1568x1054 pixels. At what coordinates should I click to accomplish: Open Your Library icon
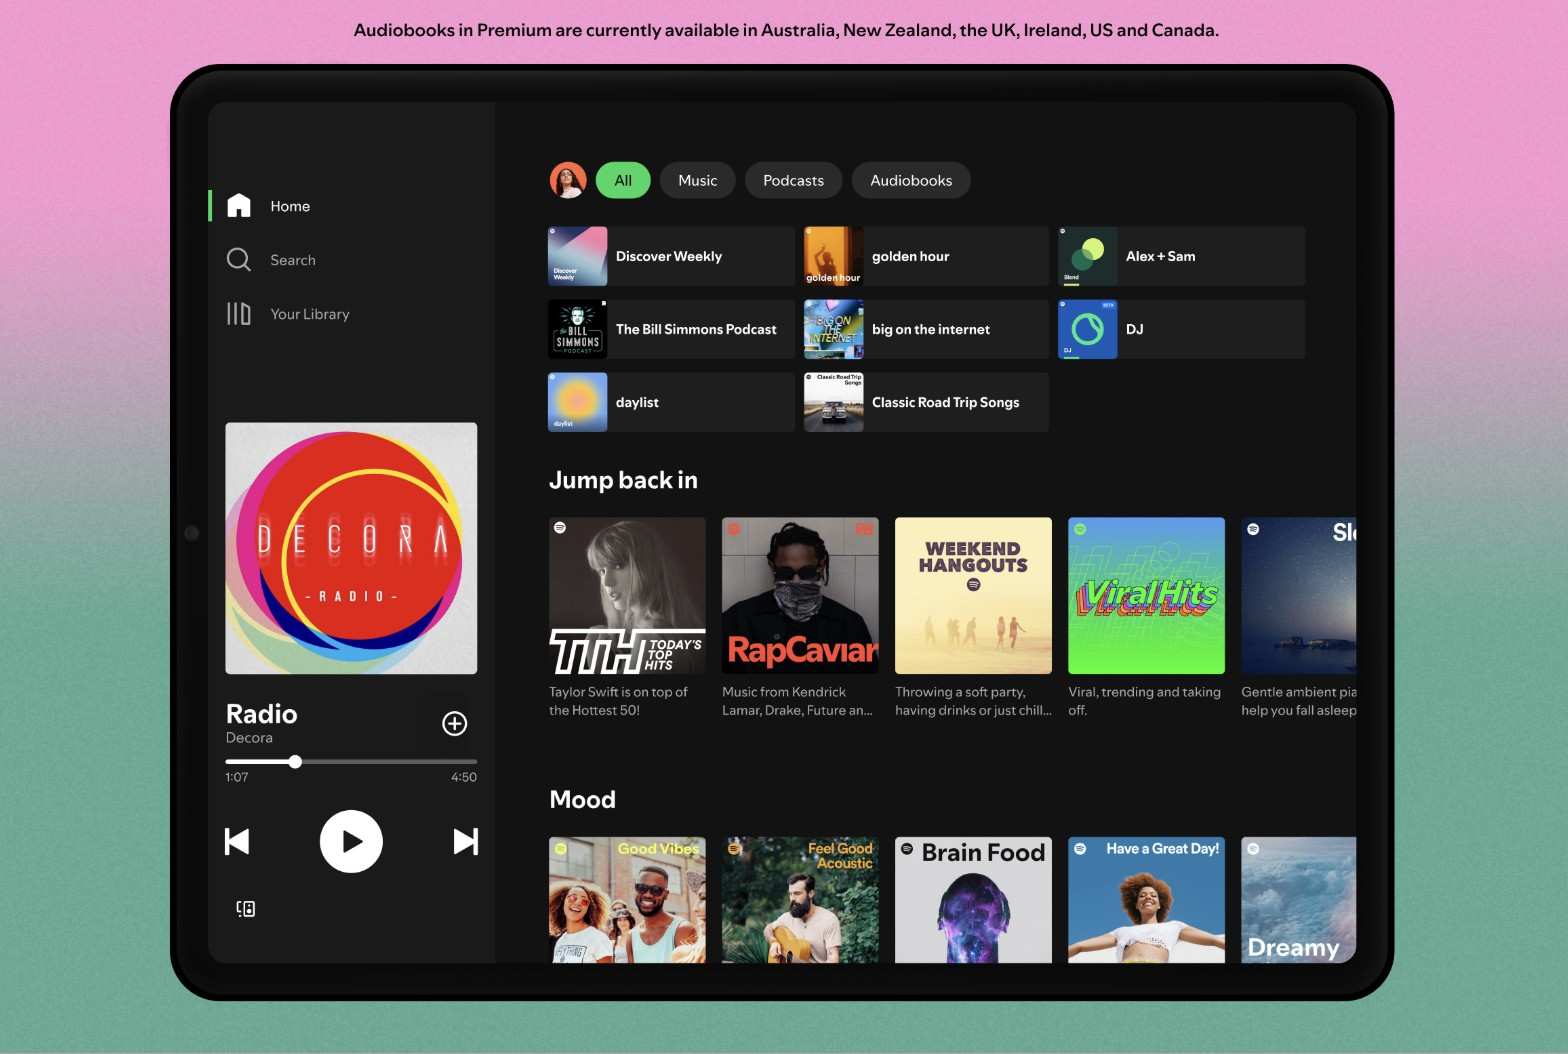(239, 314)
